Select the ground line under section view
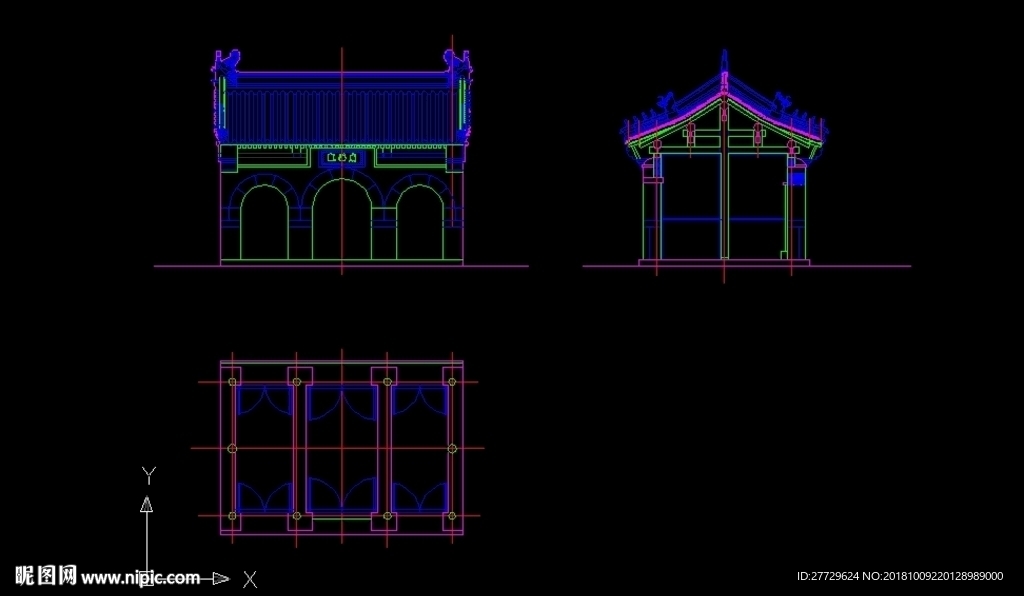Image resolution: width=1024 pixels, height=596 pixels. pyautogui.click(x=746, y=266)
